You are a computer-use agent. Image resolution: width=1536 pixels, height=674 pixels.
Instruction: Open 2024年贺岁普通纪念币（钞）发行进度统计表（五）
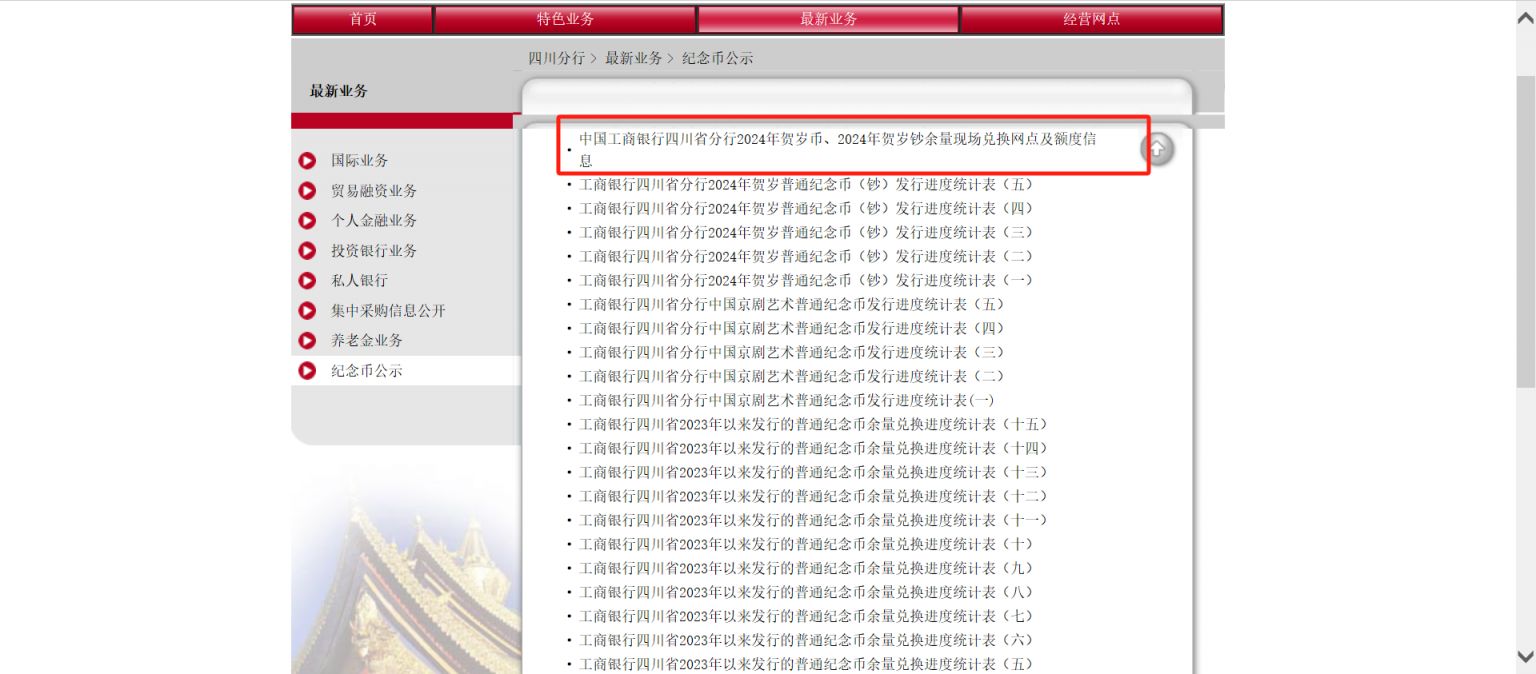tap(807, 184)
